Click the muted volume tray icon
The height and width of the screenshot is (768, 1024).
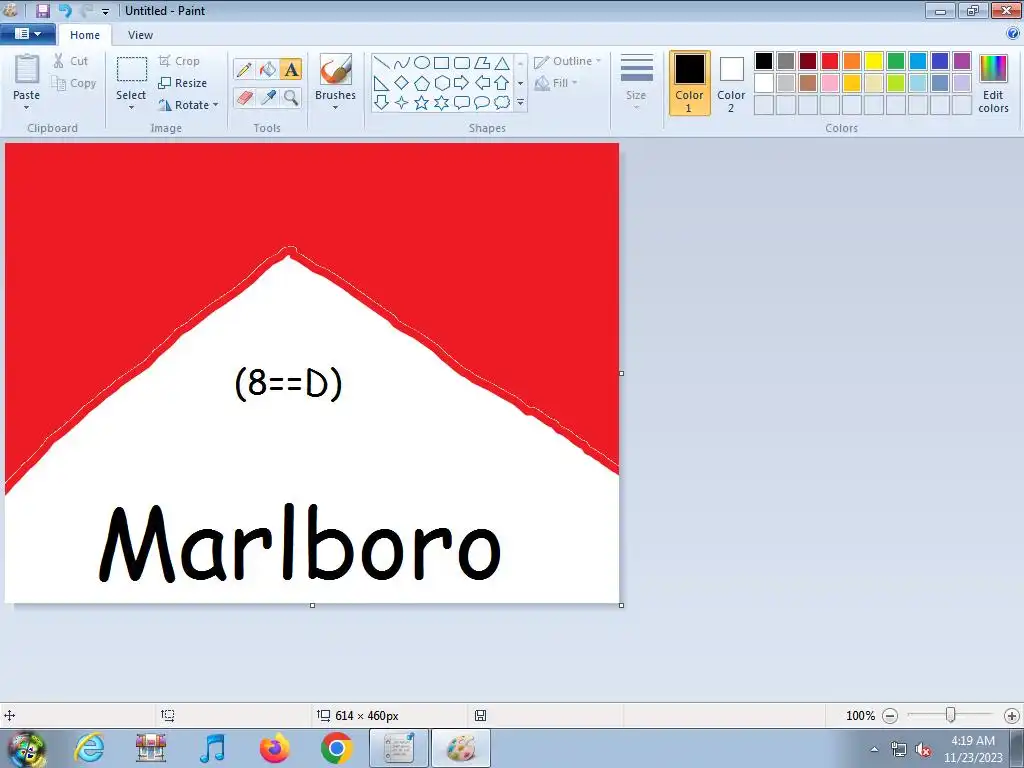[923, 750]
